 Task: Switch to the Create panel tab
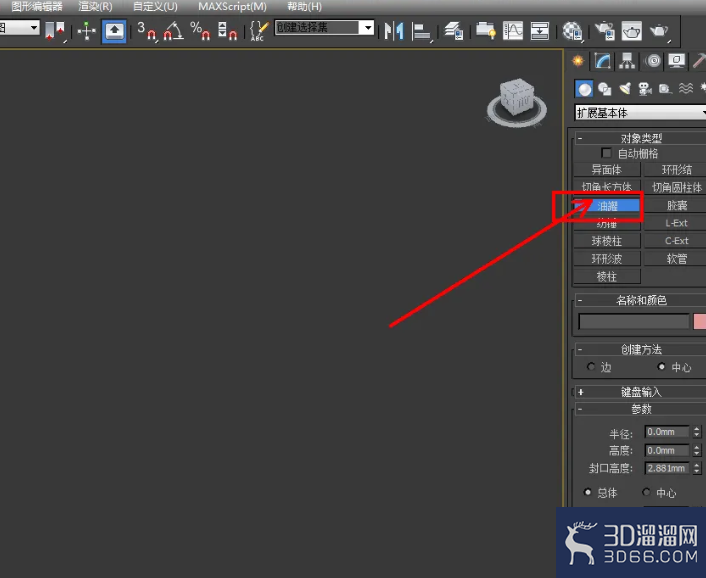pyautogui.click(x=577, y=61)
